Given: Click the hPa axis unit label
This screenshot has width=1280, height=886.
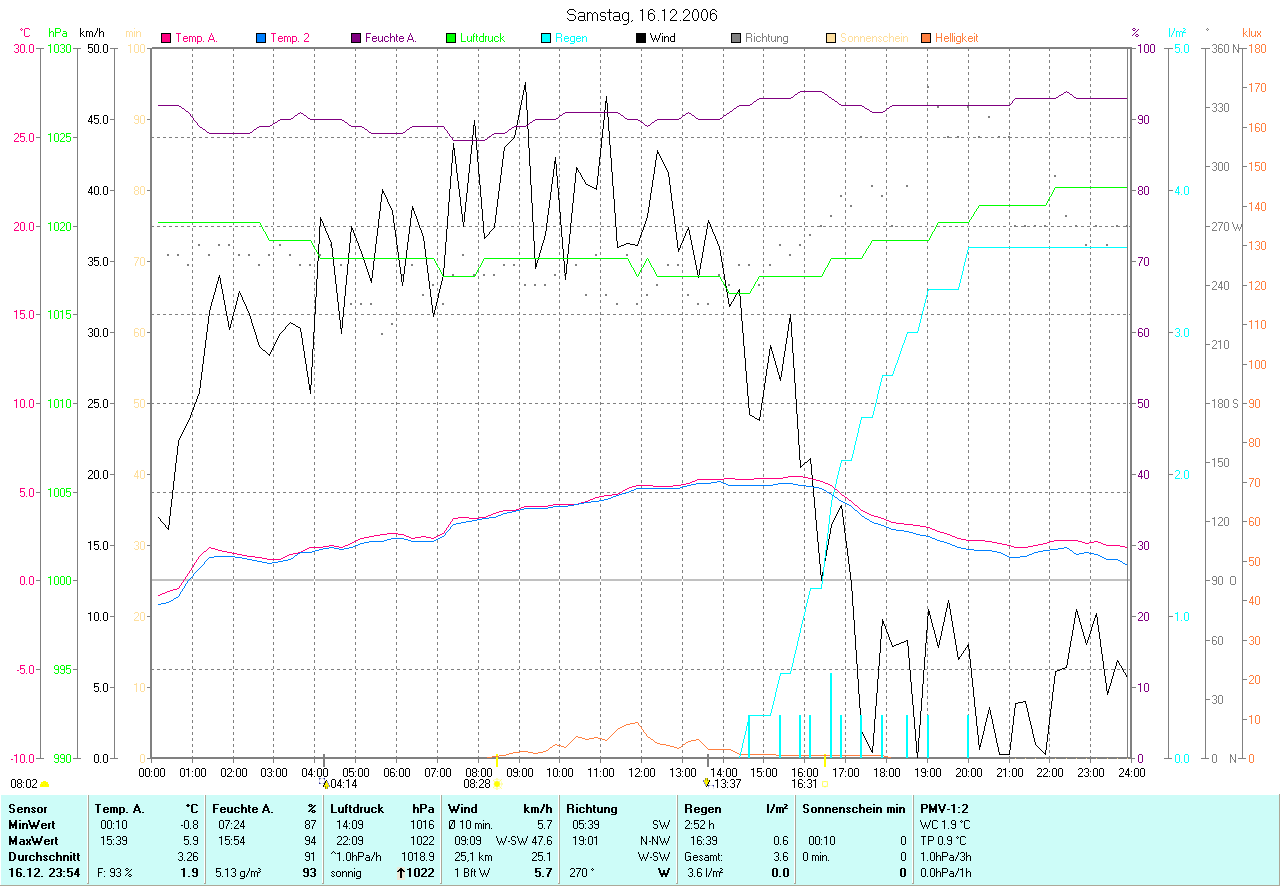Looking at the screenshot, I should [x=58, y=33].
